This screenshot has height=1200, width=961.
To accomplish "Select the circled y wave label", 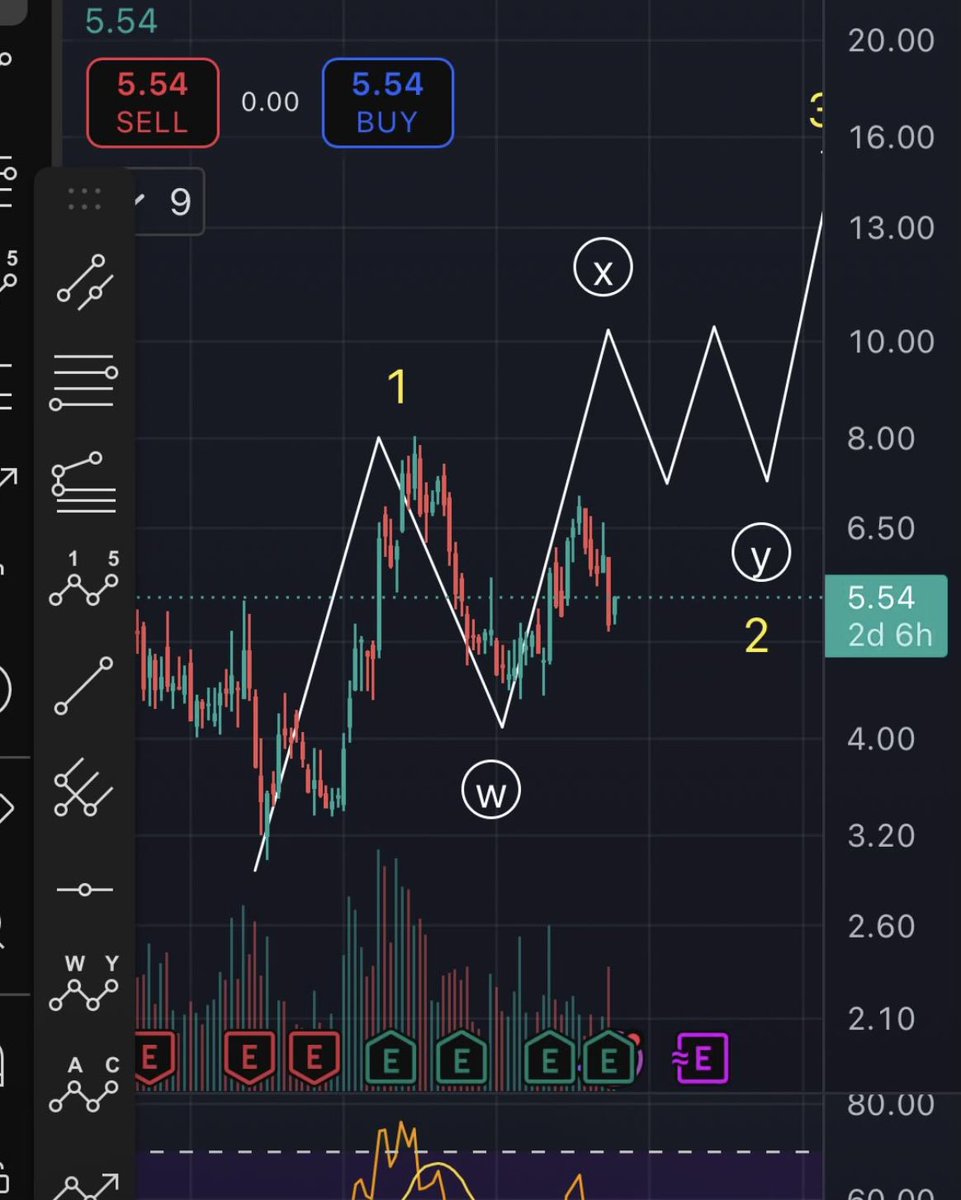I will click(x=761, y=553).
